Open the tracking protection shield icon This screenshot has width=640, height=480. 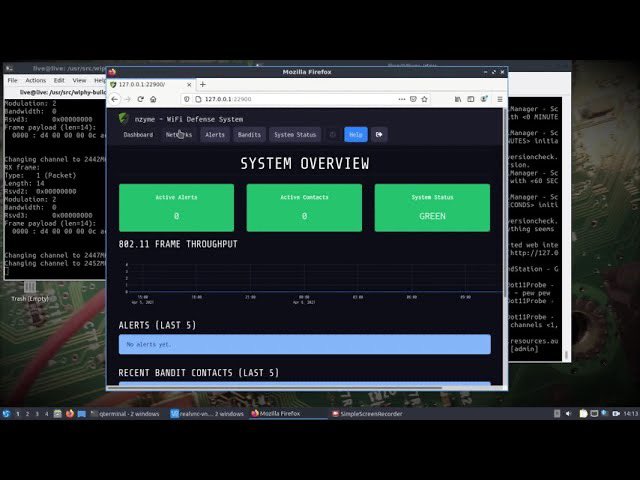coord(187,99)
